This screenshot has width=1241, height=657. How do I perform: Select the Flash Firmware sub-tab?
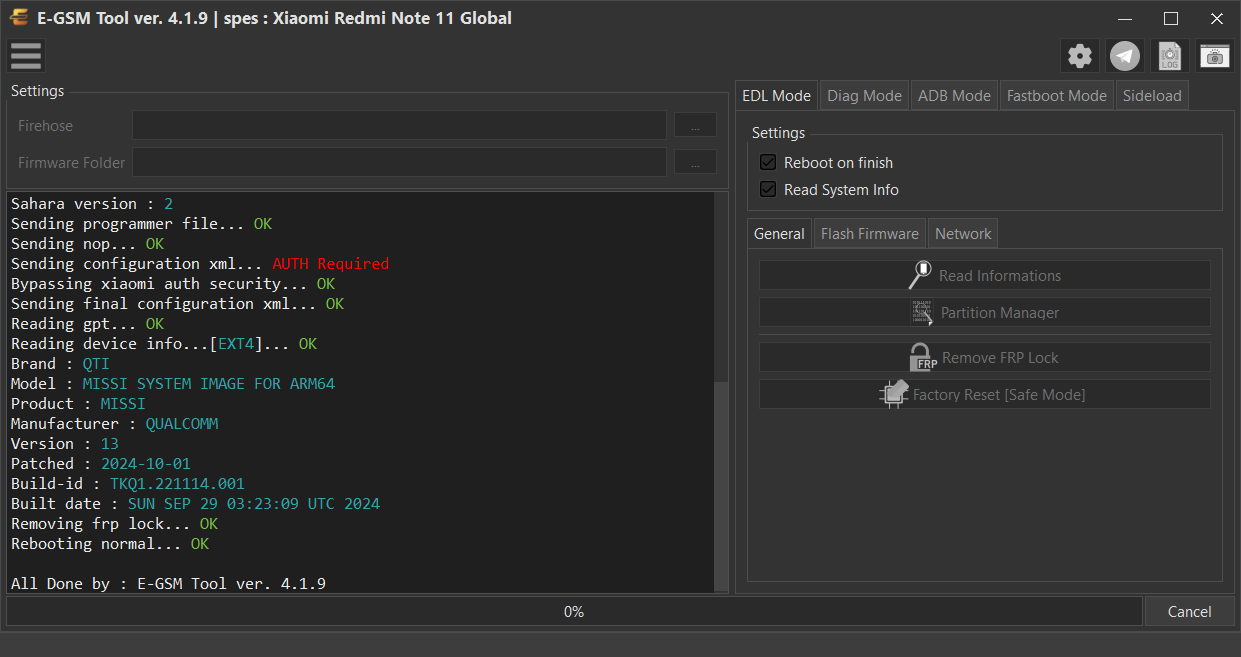[x=869, y=234]
